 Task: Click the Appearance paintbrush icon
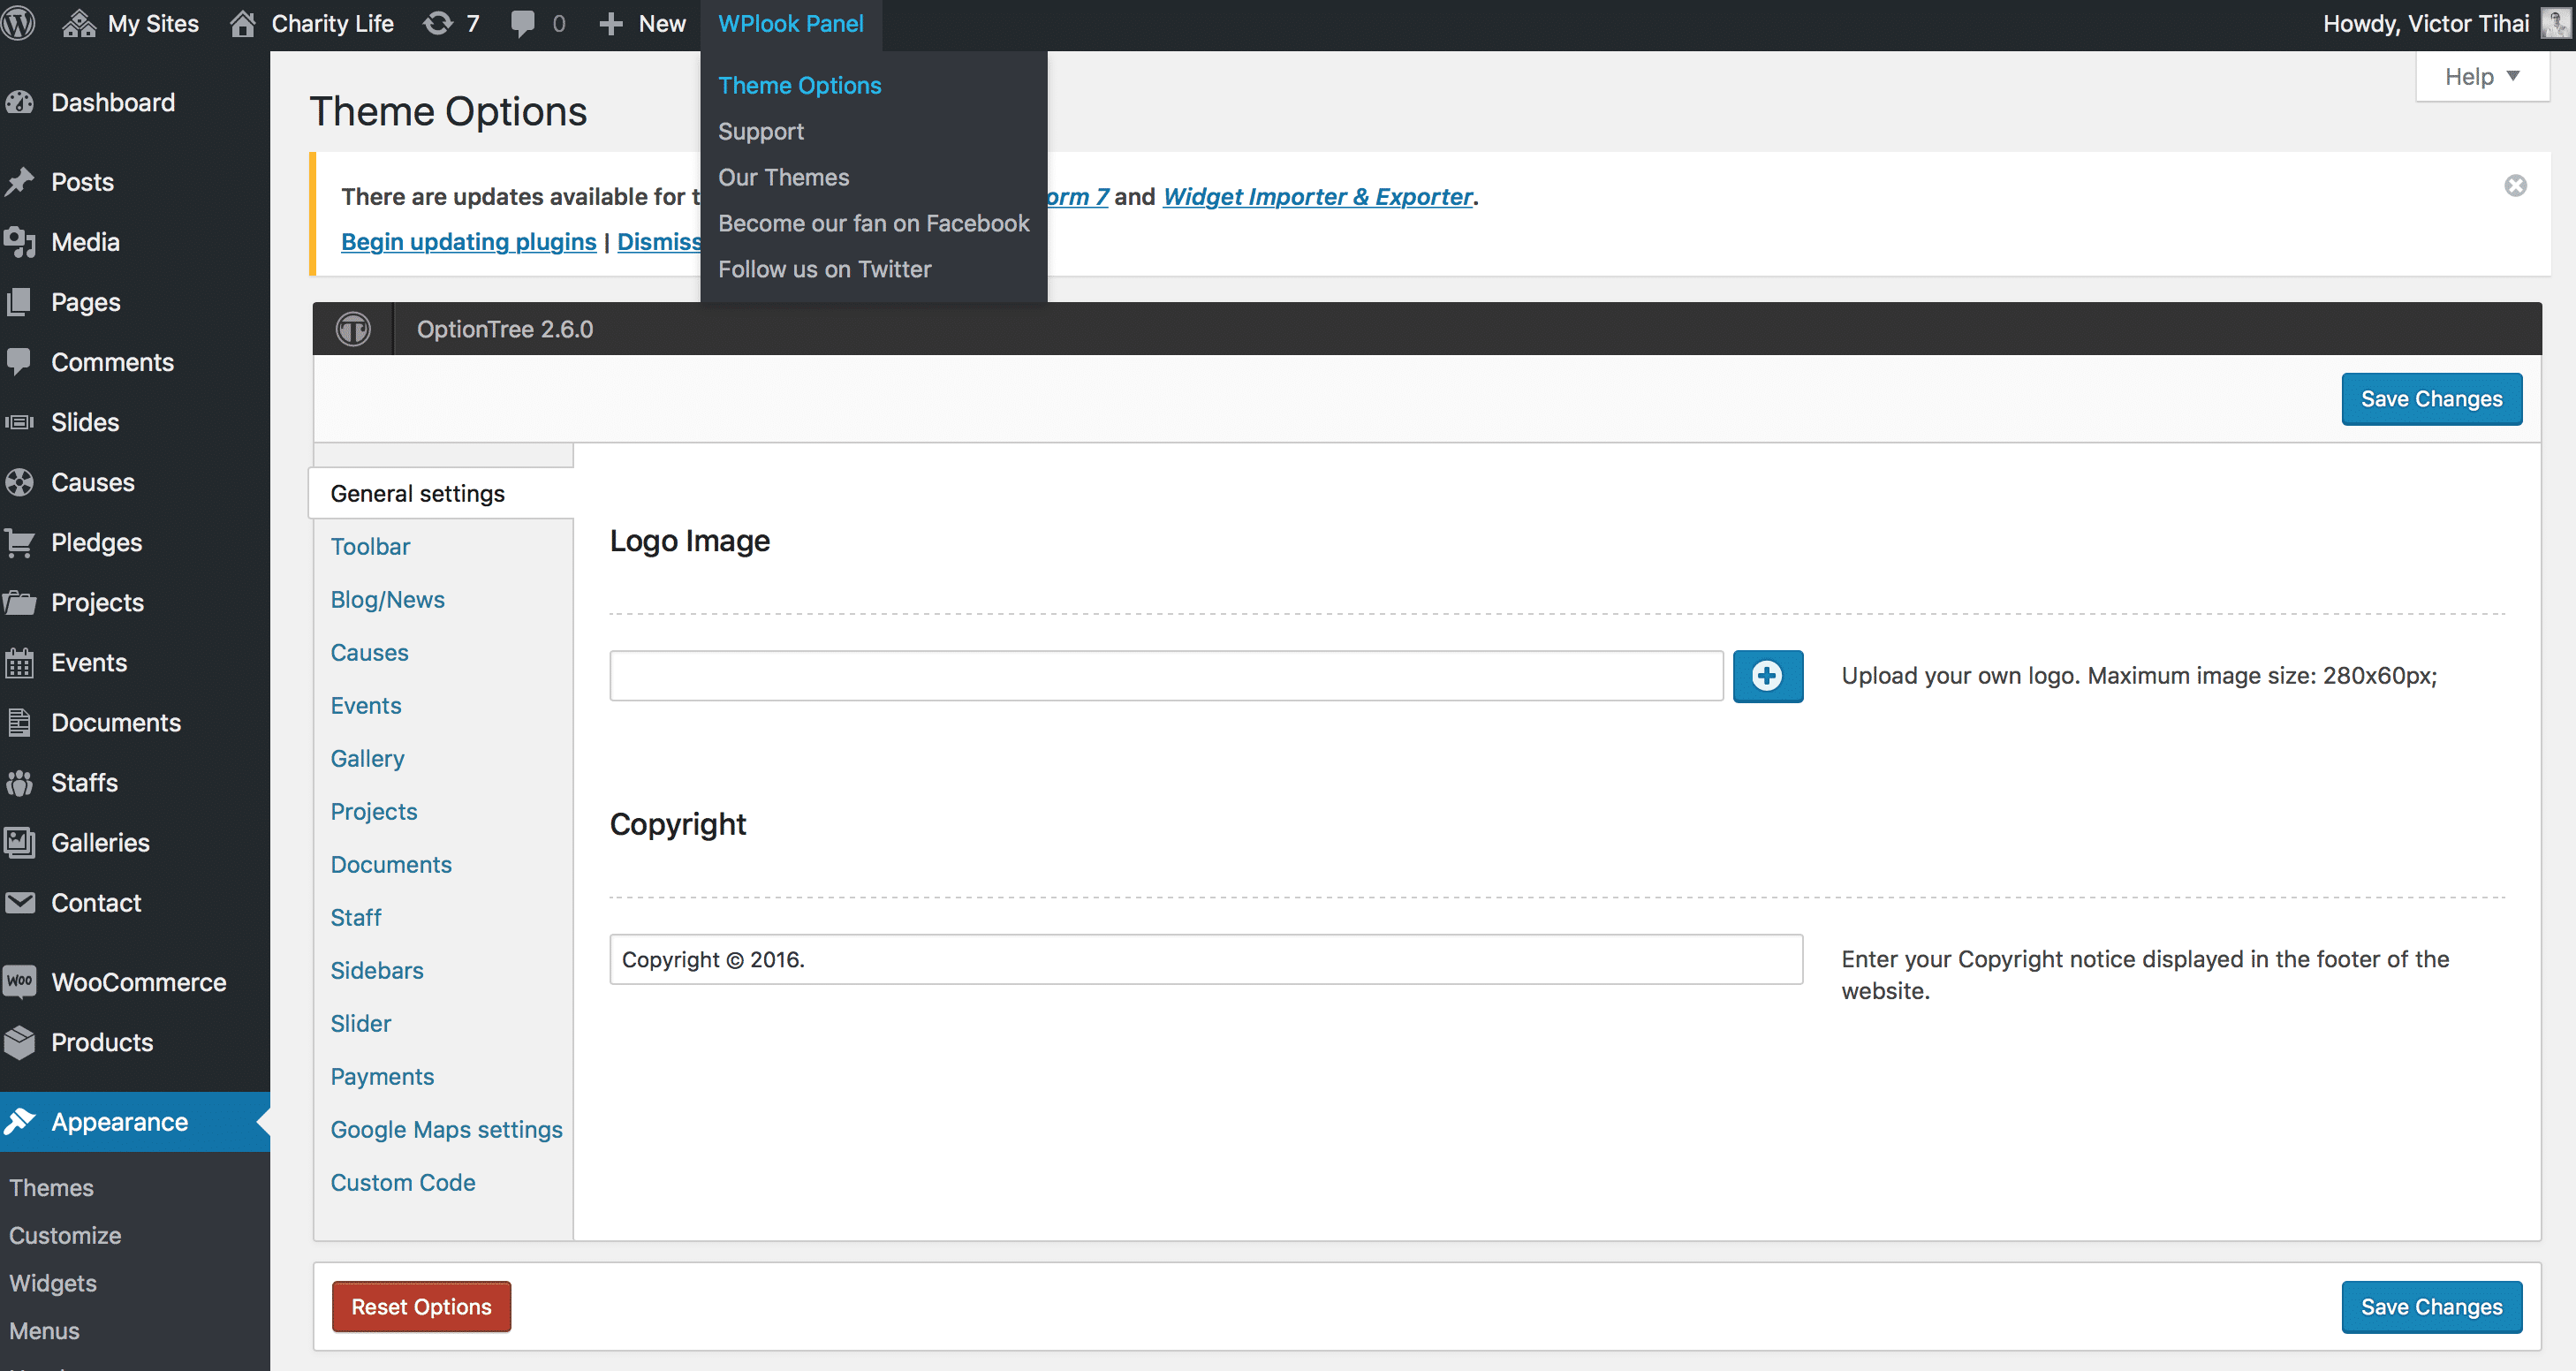point(20,1121)
